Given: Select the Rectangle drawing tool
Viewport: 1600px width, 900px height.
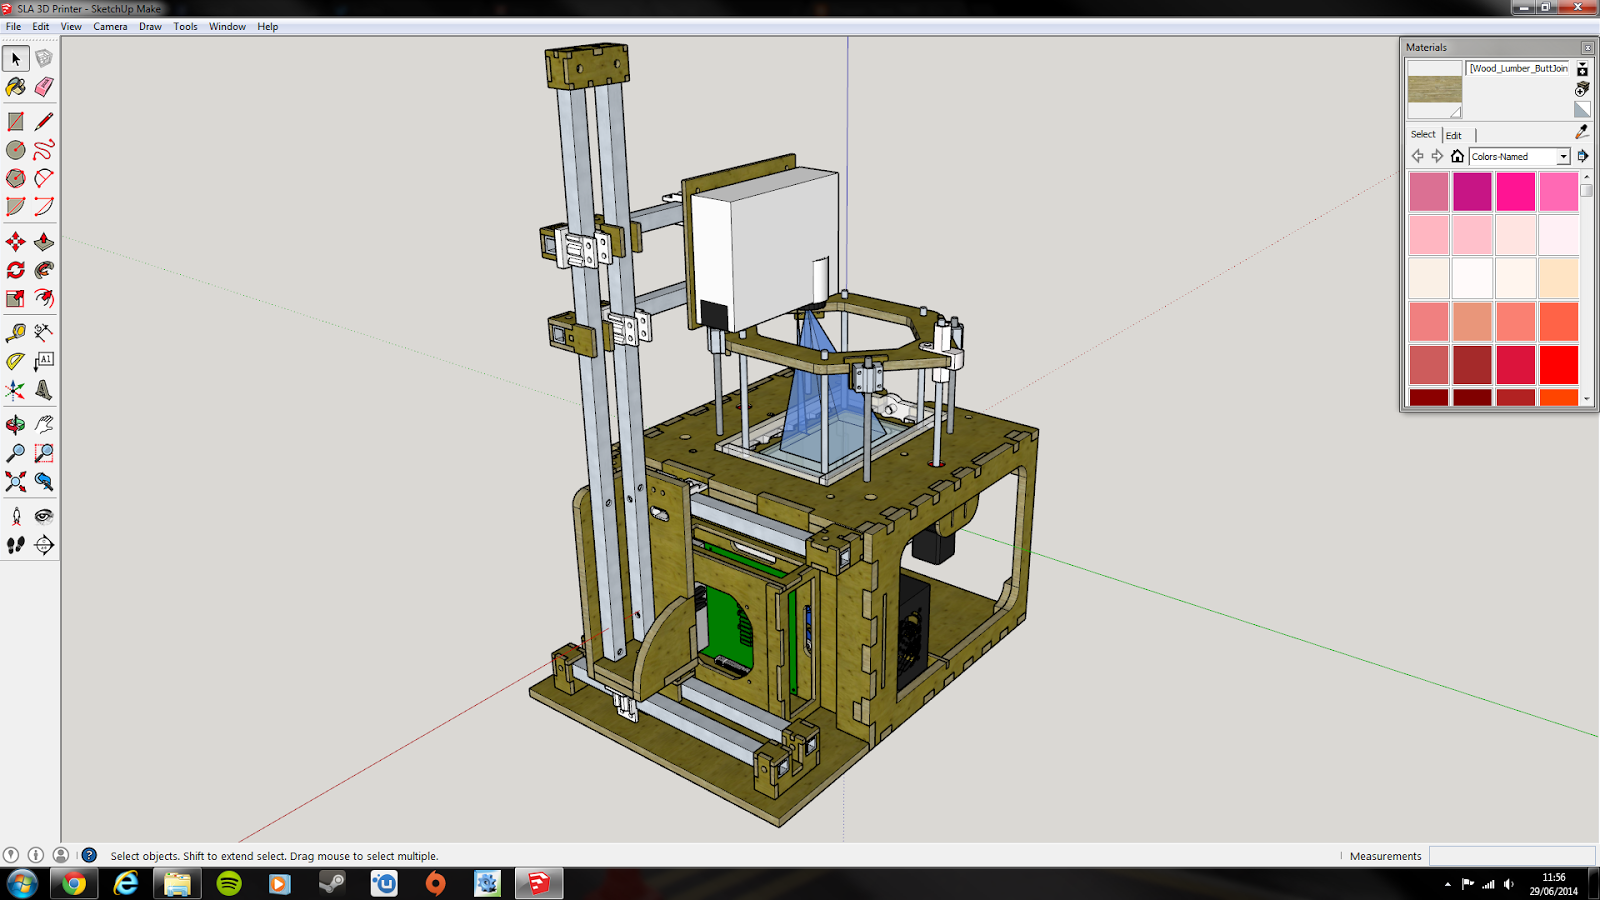Looking at the screenshot, I should (16, 121).
